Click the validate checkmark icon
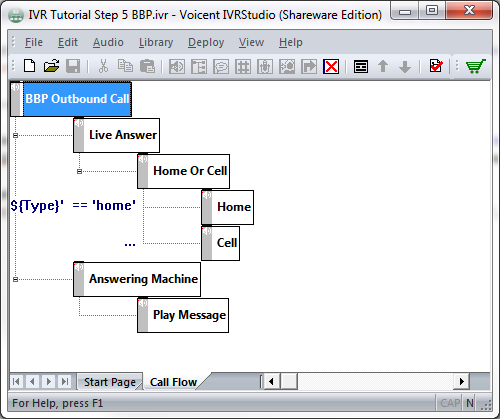500x419 pixels. [x=436, y=66]
